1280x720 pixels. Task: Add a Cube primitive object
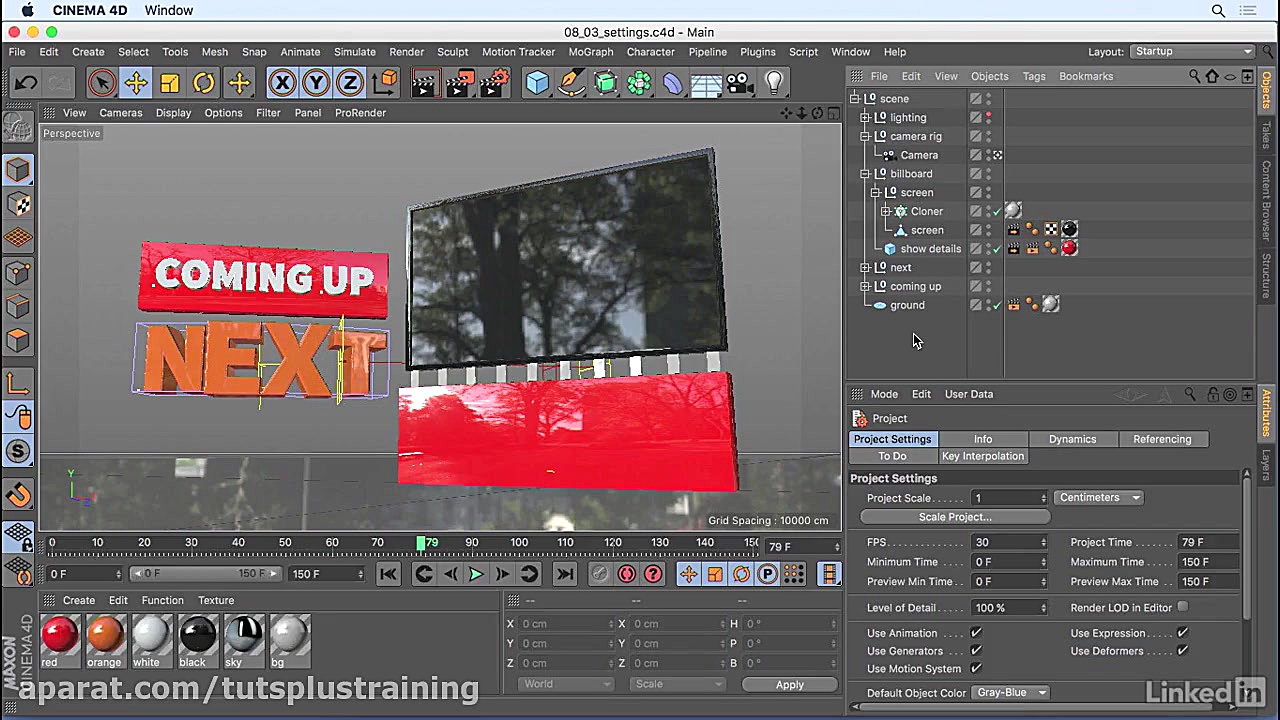(x=537, y=83)
